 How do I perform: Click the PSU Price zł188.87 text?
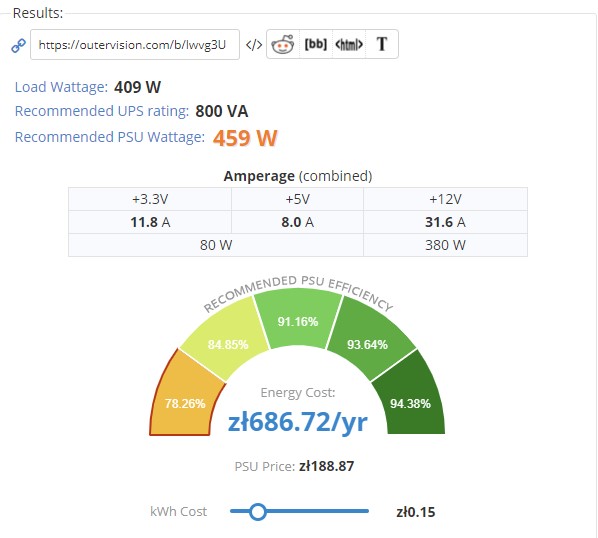tap(294, 466)
